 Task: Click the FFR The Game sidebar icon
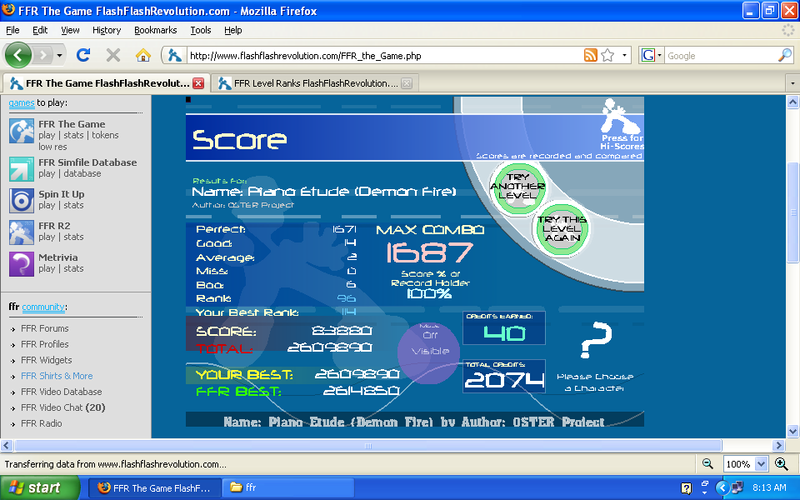22,132
